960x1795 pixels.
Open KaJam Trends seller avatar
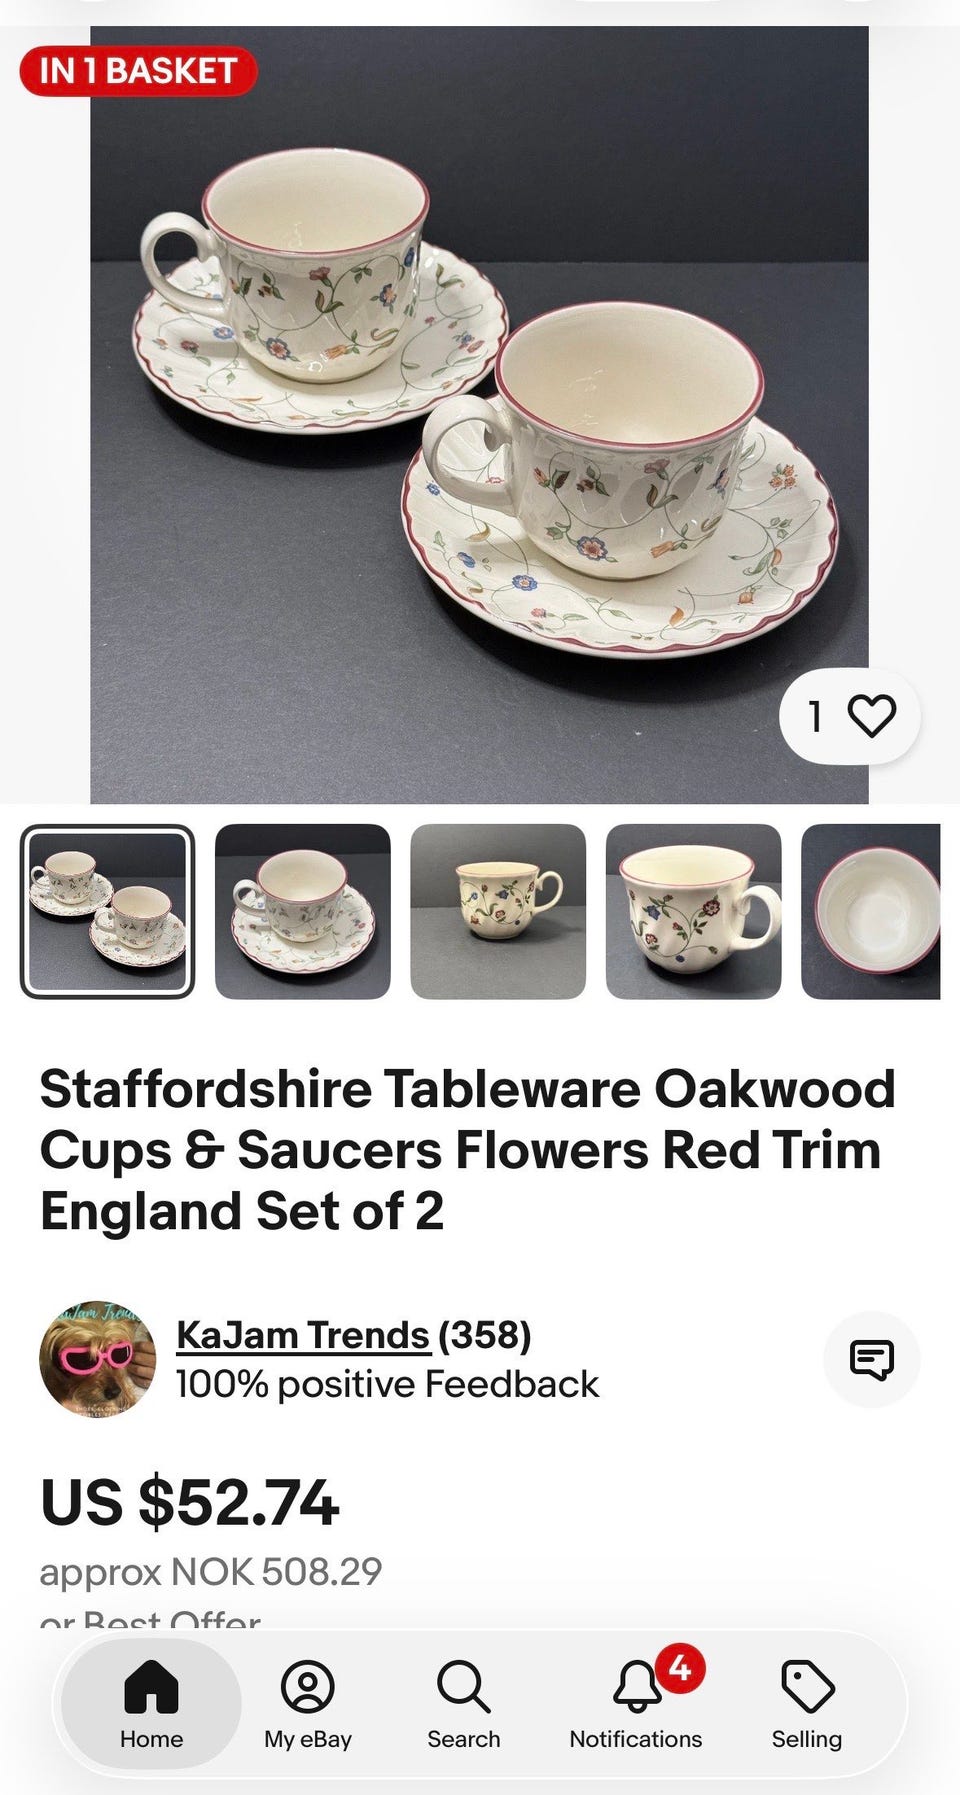(98, 1359)
